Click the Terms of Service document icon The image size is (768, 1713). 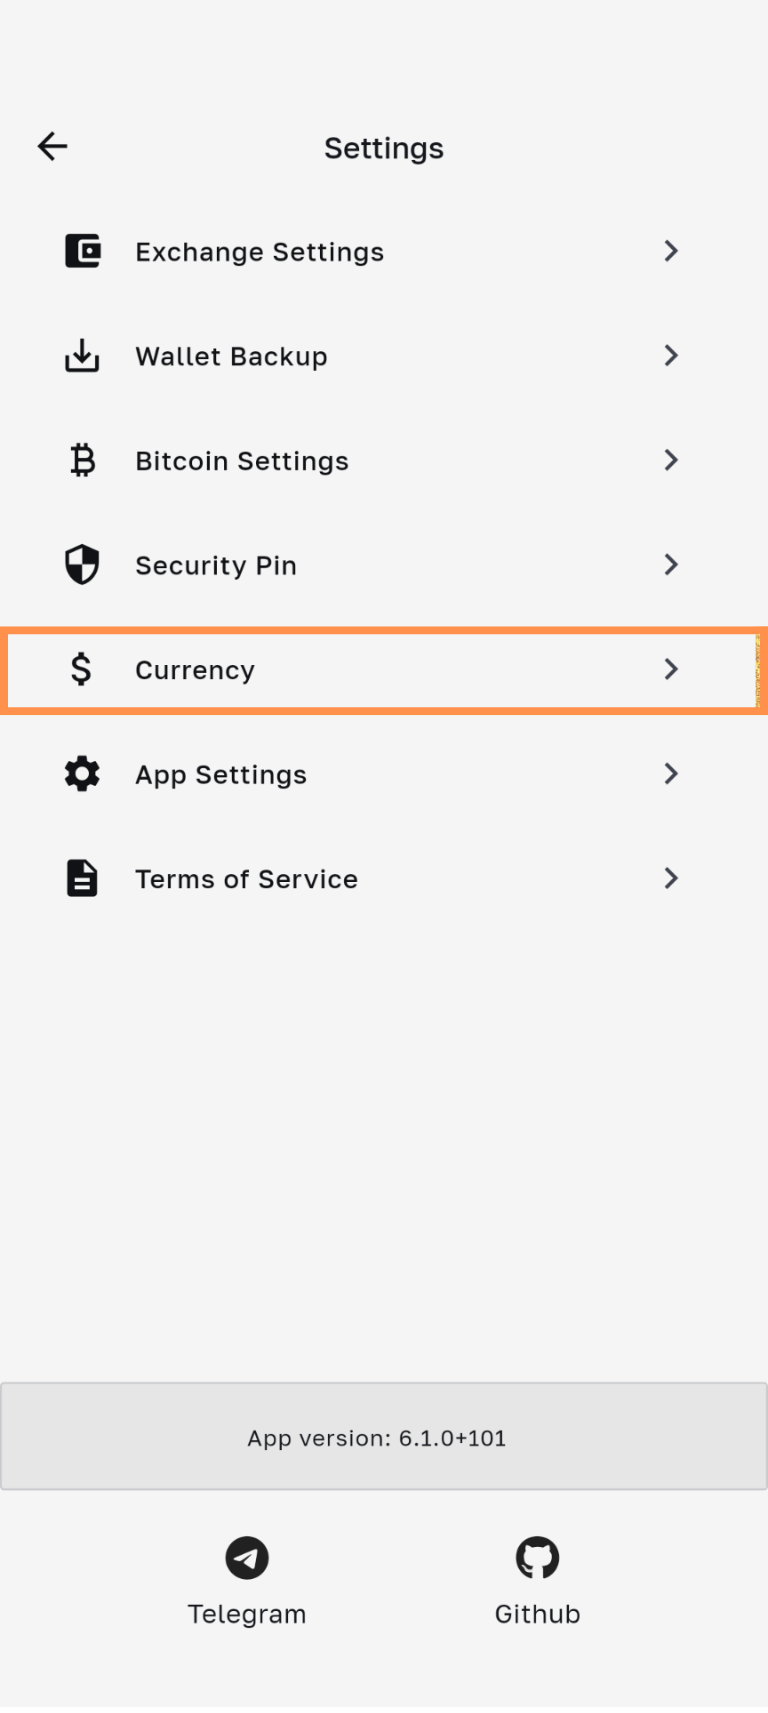click(82, 879)
